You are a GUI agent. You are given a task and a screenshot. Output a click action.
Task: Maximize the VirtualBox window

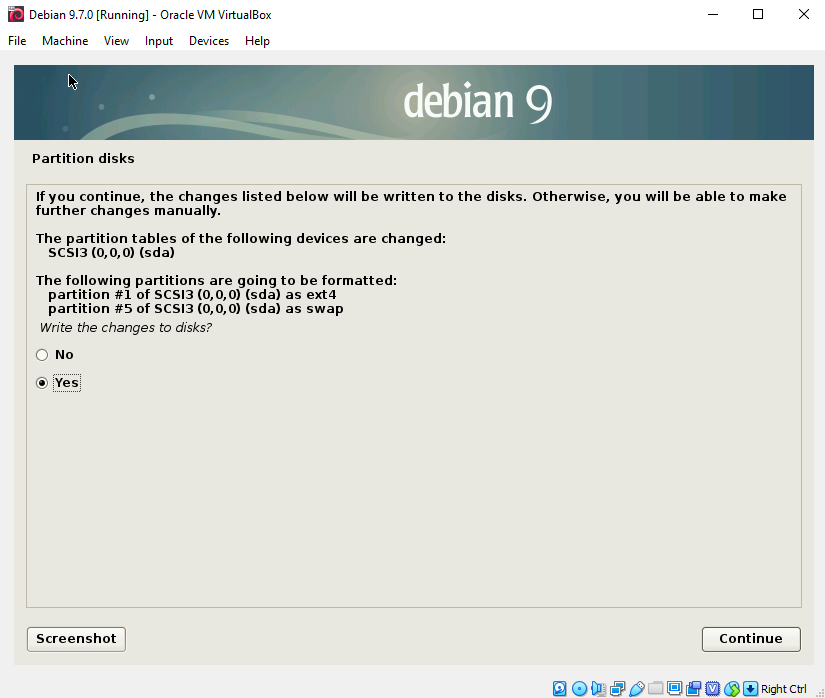coord(758,14)
